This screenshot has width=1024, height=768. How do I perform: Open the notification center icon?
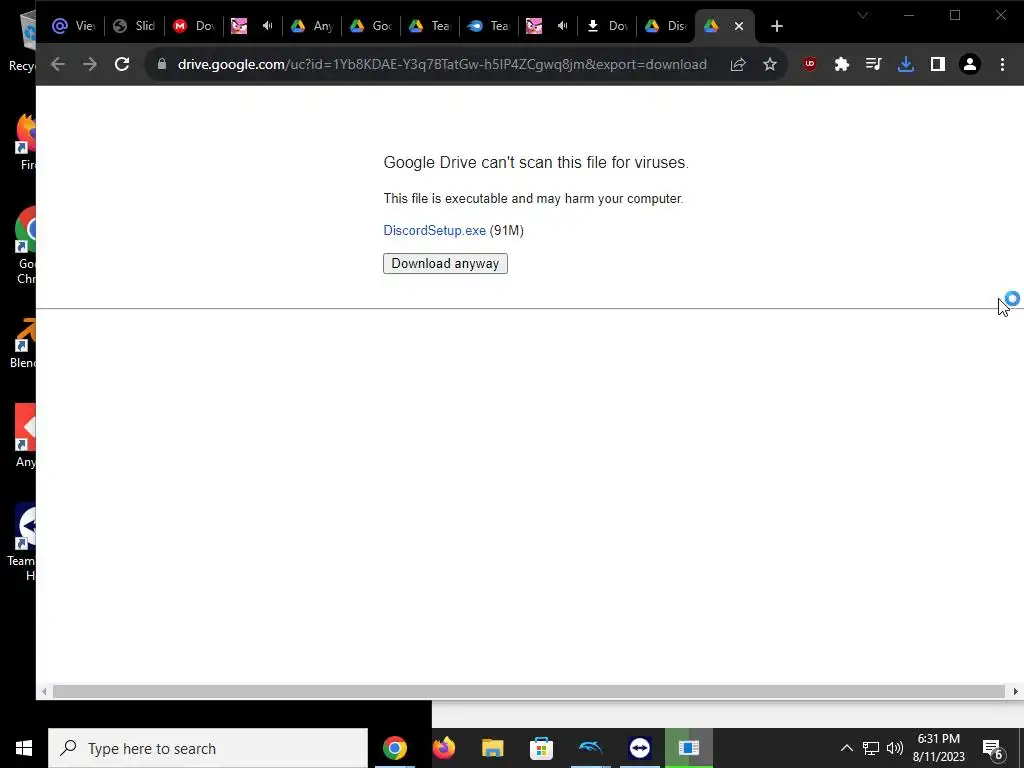pyautogui.click(x=993, y=748)
